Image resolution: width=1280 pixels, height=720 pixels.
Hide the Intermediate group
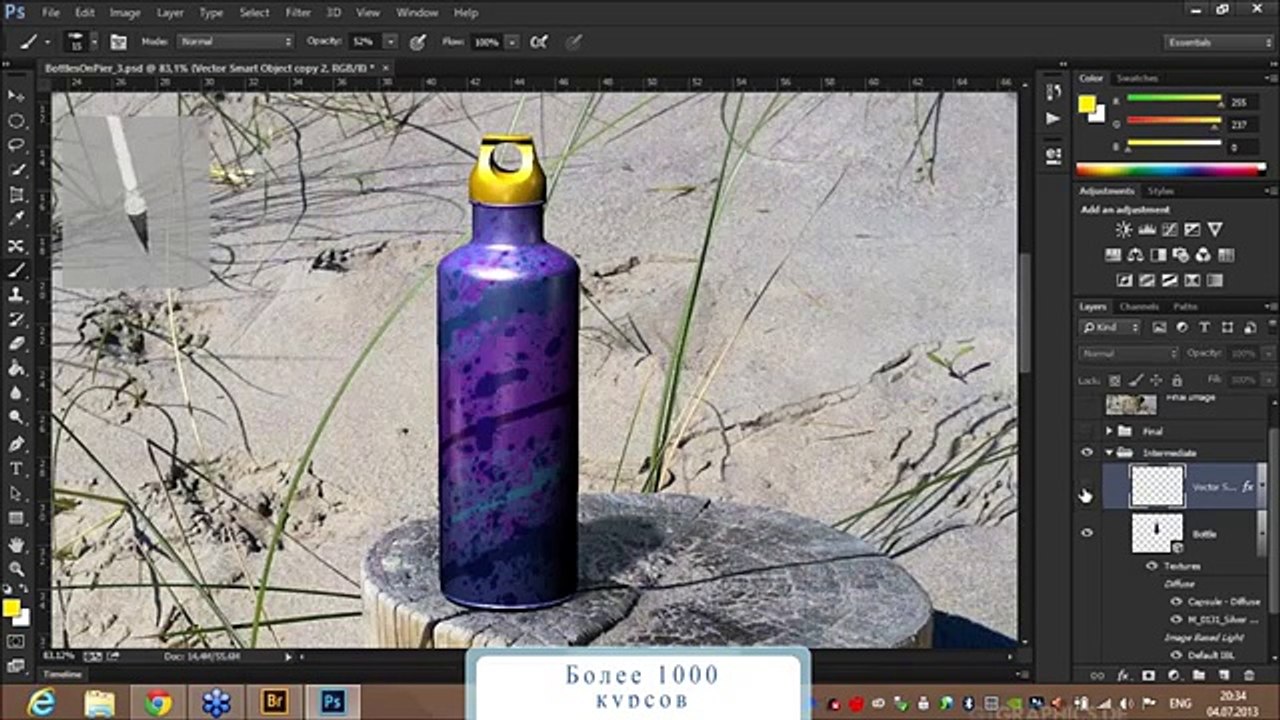(1087, 453)
